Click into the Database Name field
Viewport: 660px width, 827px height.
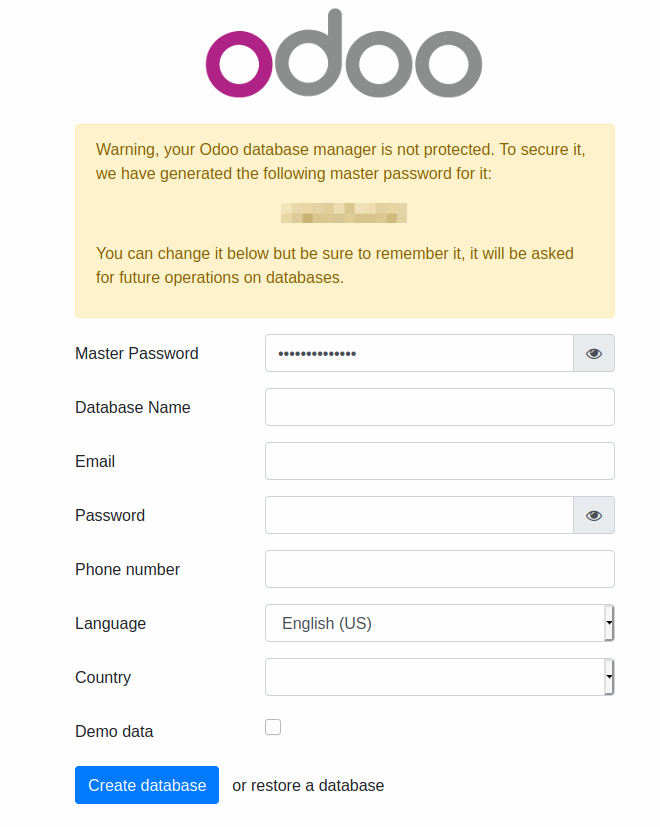click(439, 407)
